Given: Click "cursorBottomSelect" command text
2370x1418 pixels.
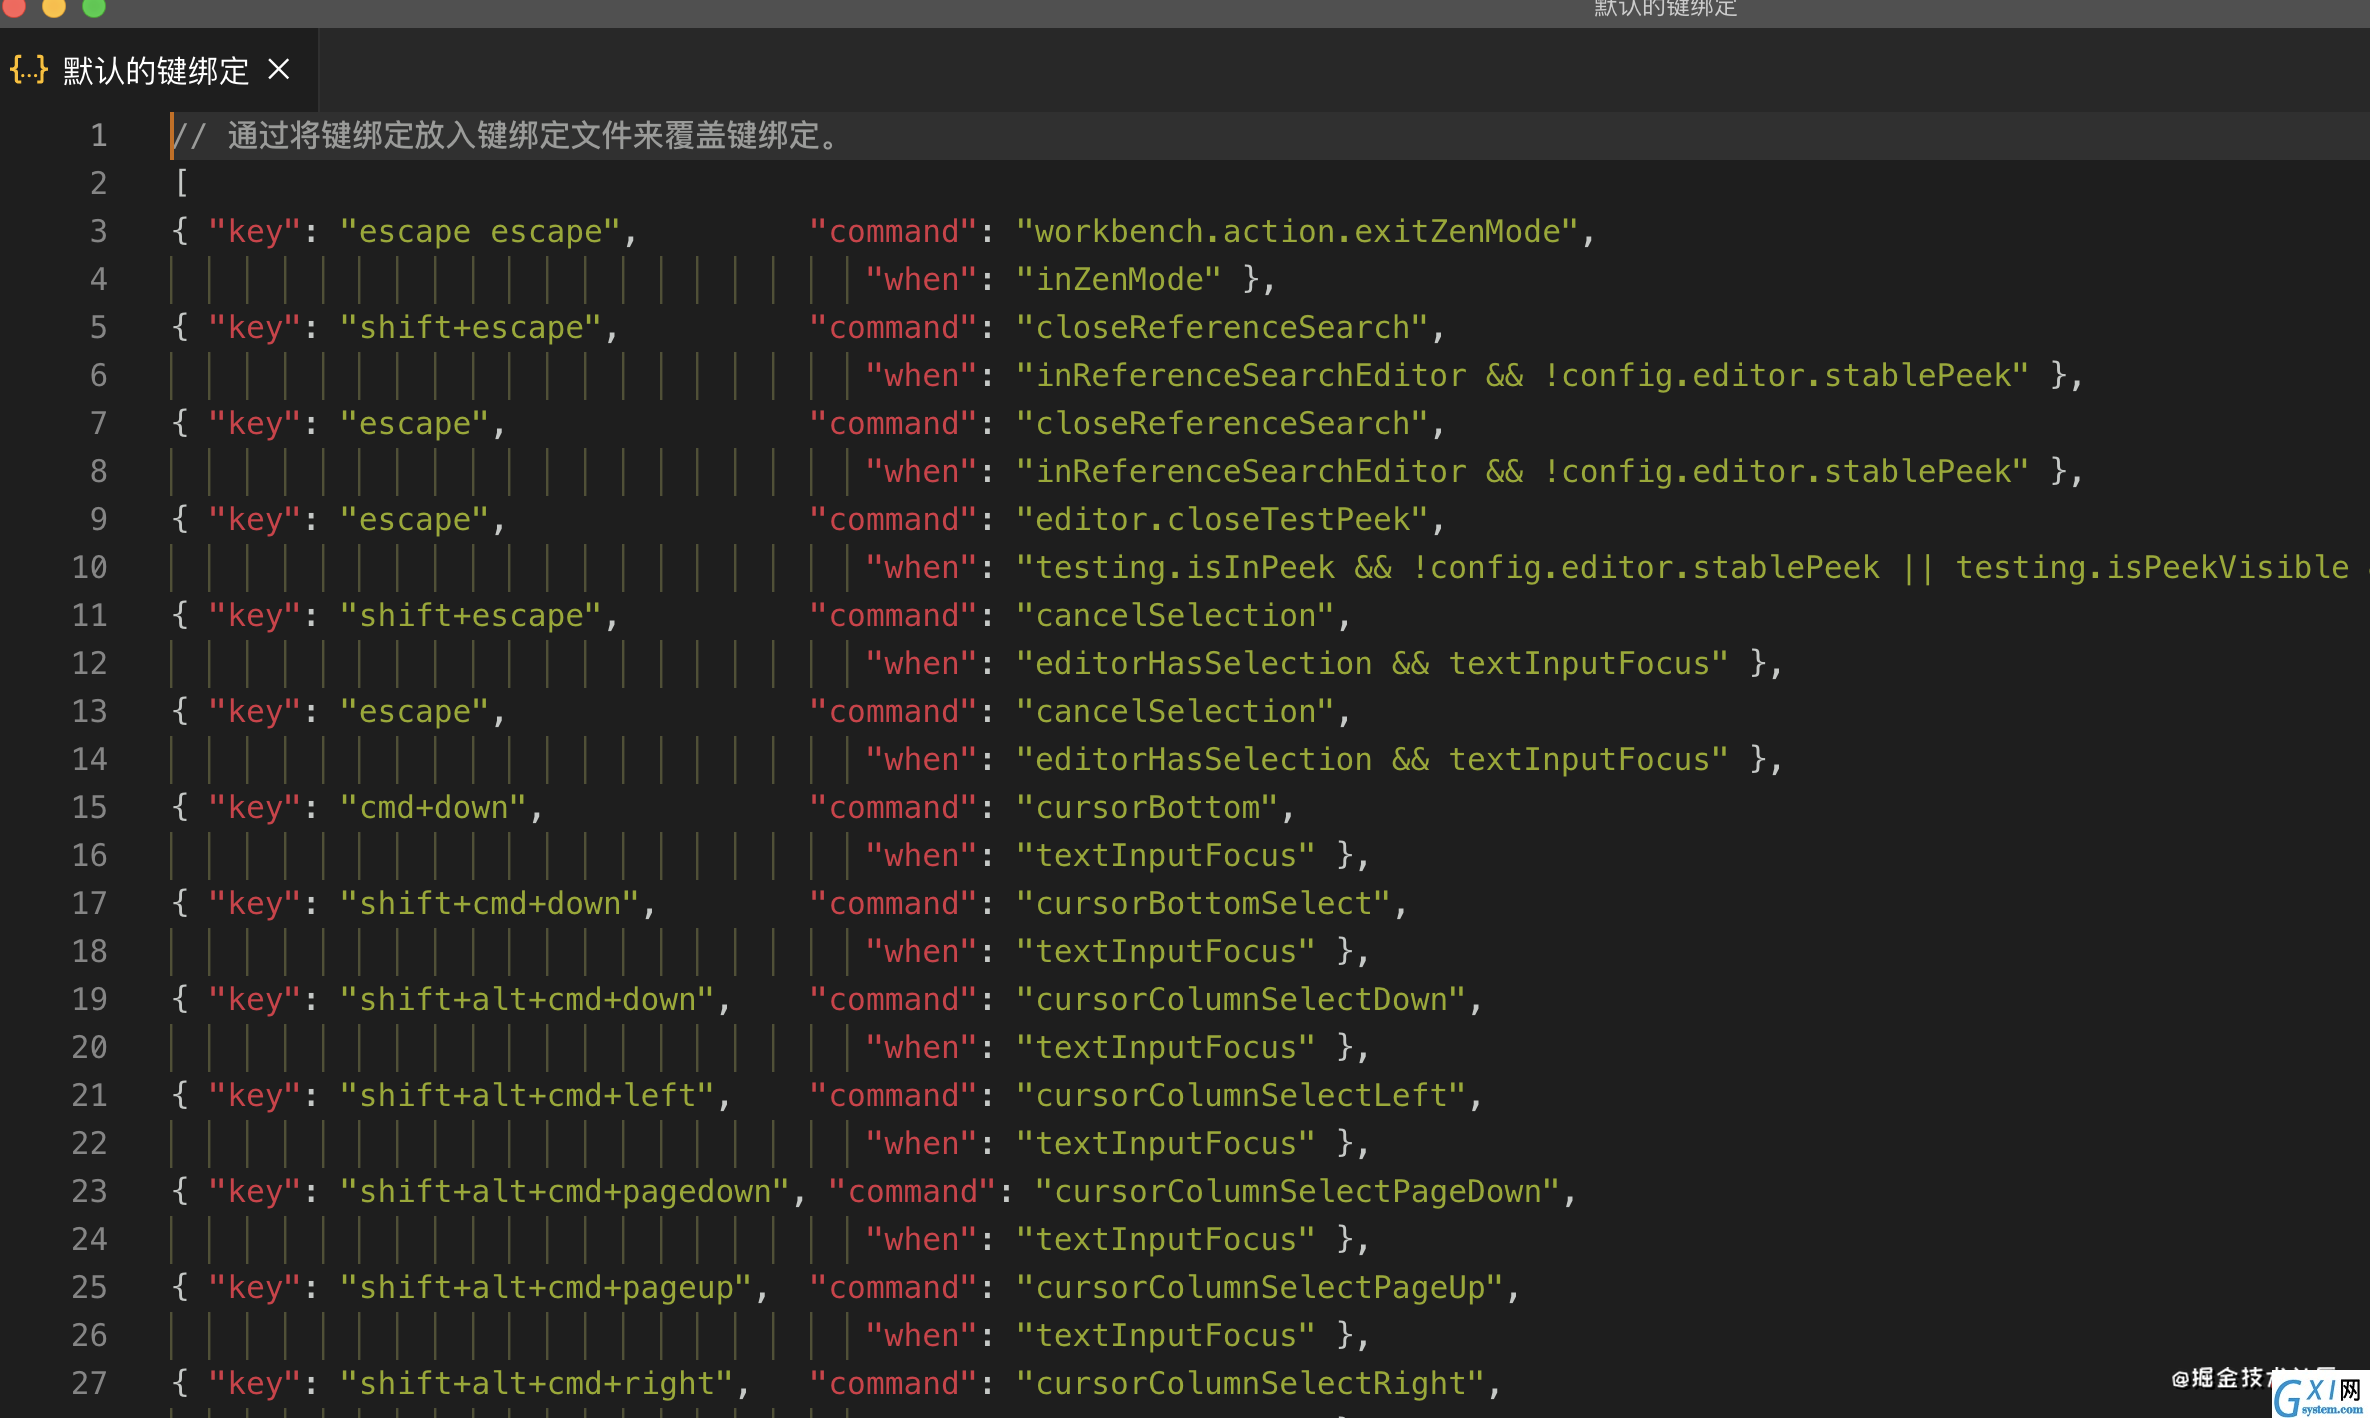Looking at the screenshot, I should [1203, 903].
